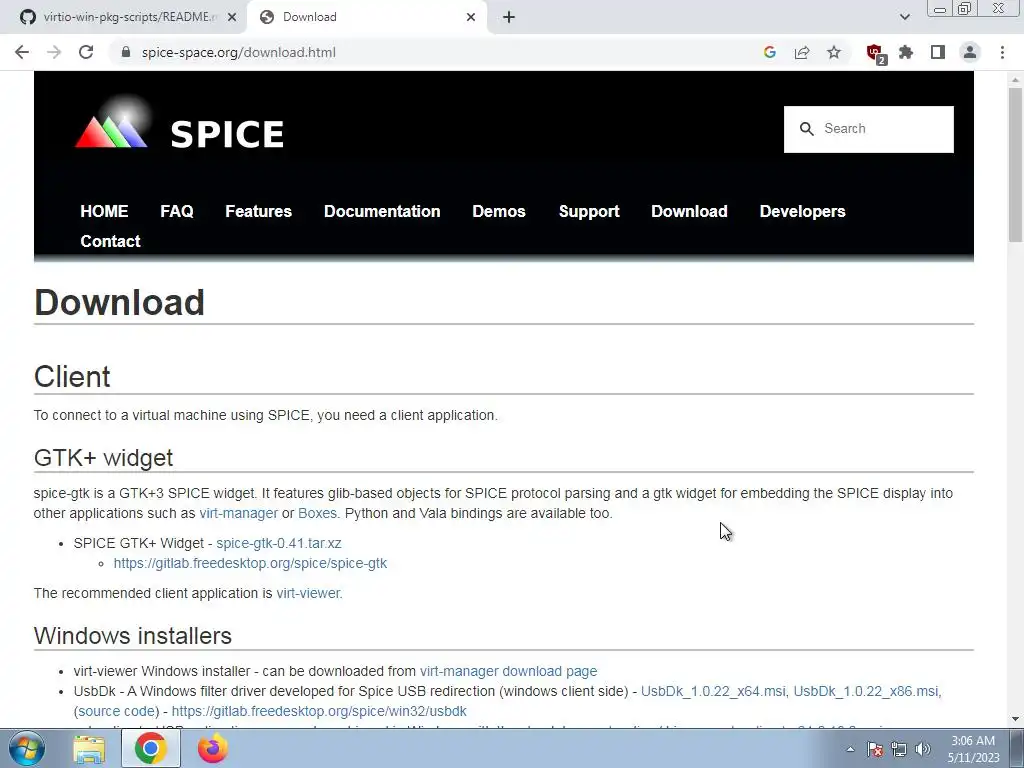Follow the virt-viewer link

308,593
